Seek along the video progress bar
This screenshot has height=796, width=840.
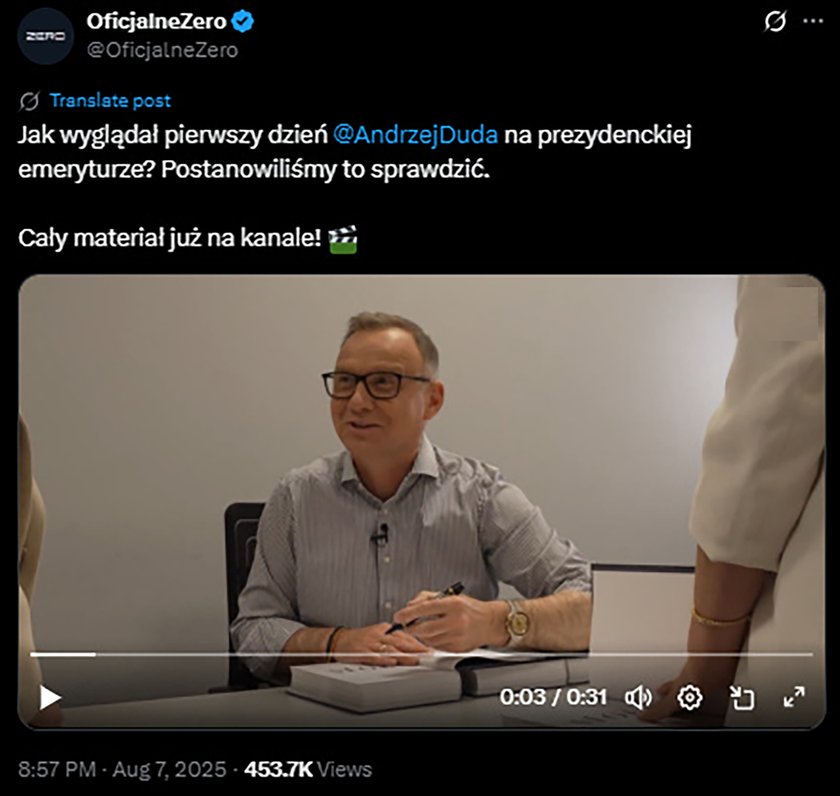(421, 654)
